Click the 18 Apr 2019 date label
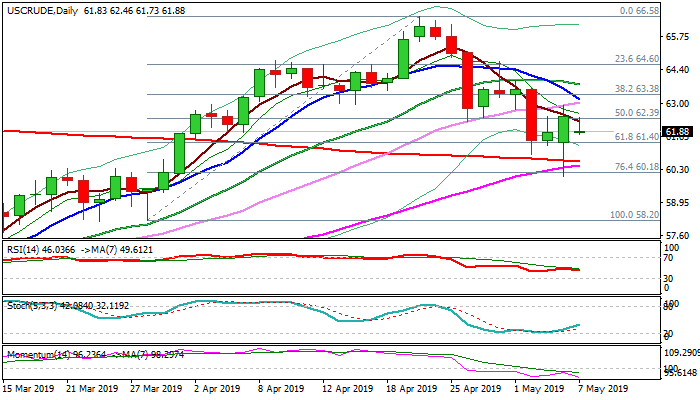 [411, 388]
